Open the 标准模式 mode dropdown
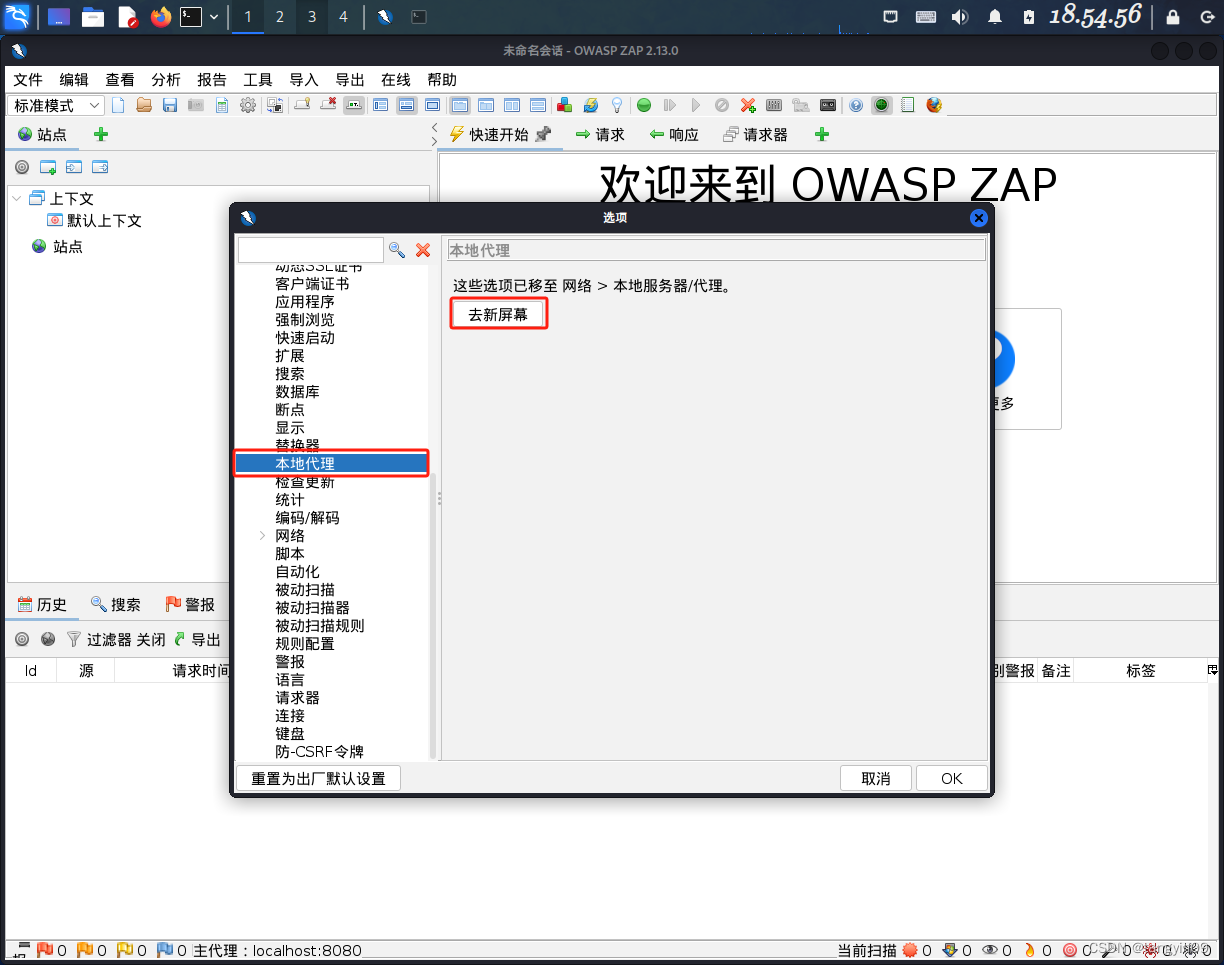Image resolution: width=1224 pixels, height=965 pixels. tap(56, 105)
